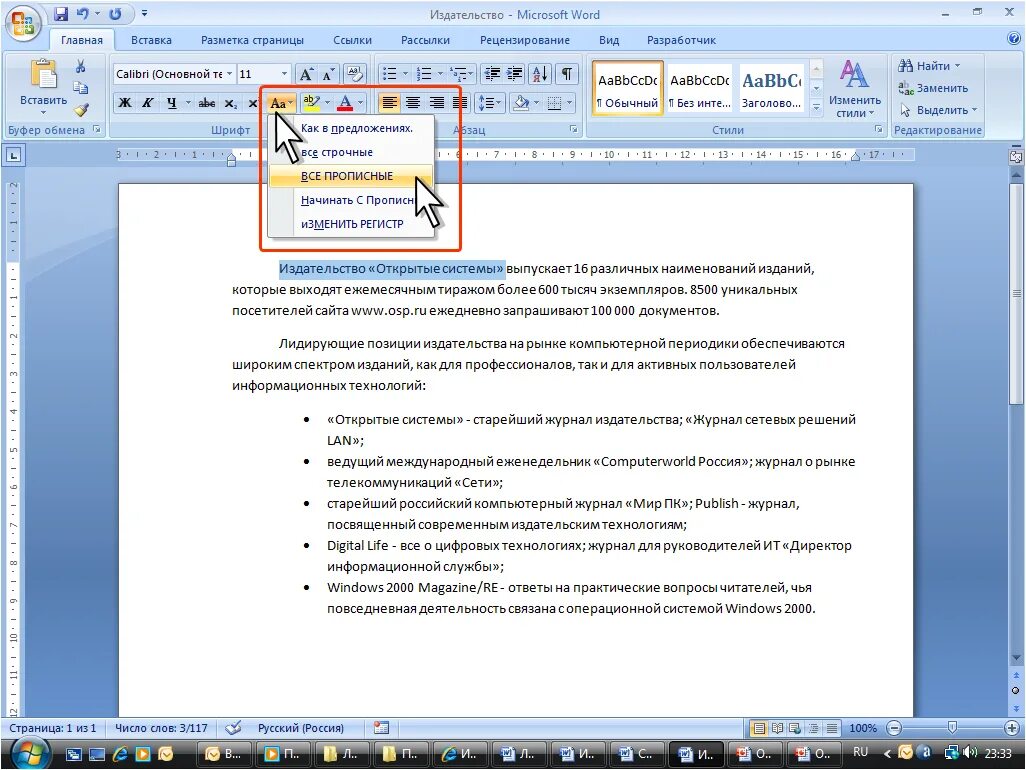
Task: Switch to Web layout view in status bar
Action: click(x=795, y=728)
